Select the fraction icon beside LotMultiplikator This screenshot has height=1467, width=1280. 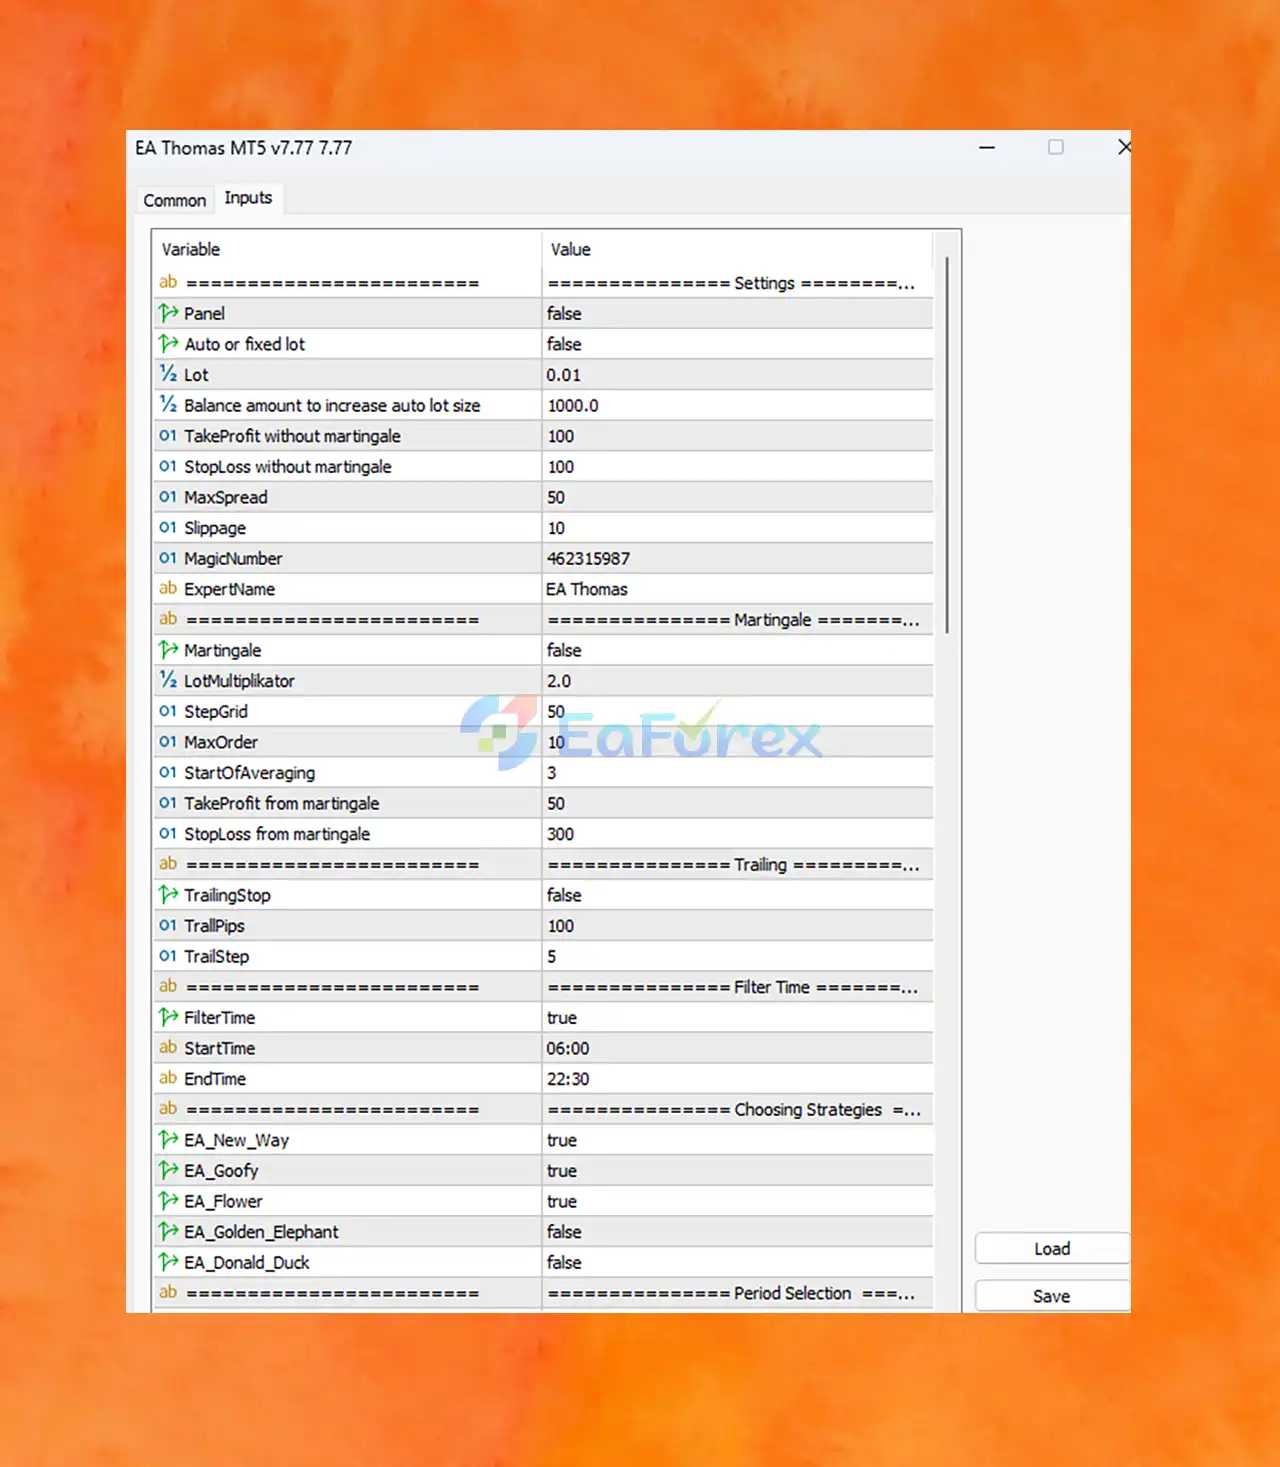(168, 680)
